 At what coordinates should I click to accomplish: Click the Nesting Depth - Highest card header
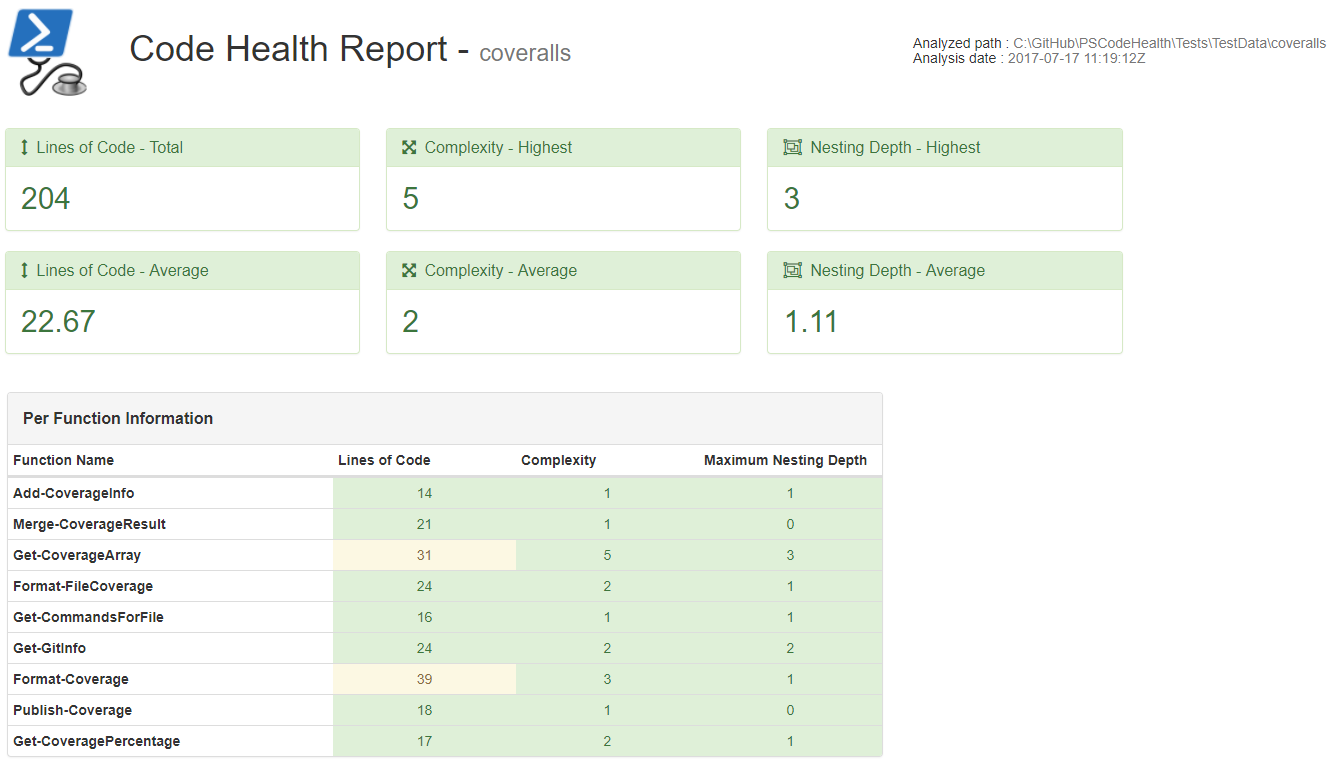click(944, 147)
